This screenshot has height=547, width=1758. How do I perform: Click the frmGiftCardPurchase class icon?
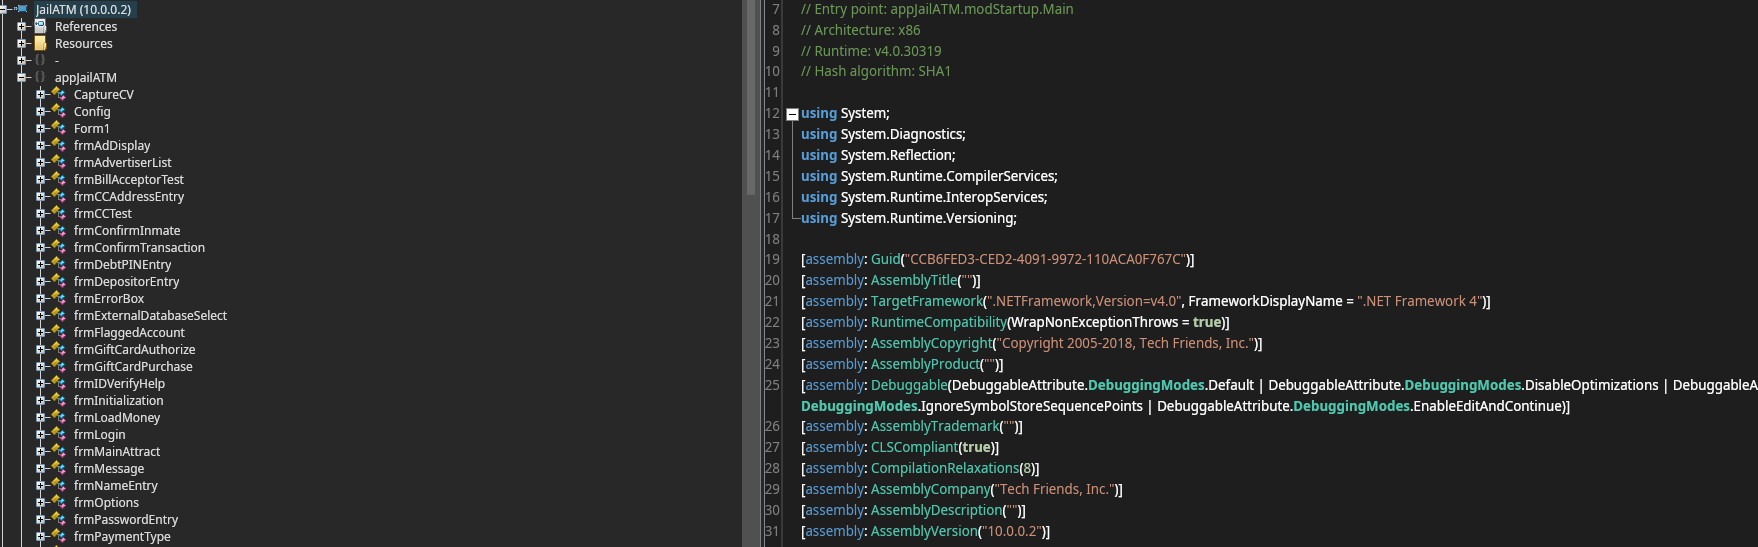(x=59, y=366)
